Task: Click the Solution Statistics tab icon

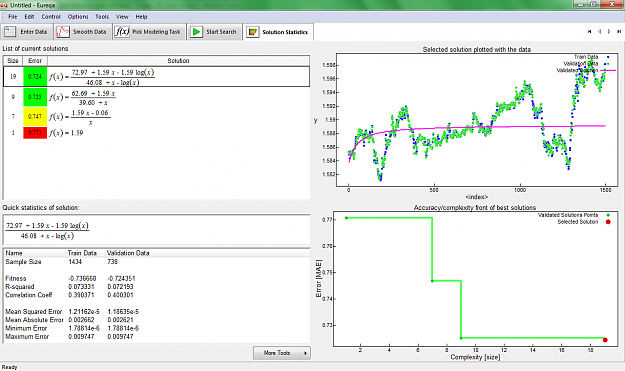Action: pyautogui.click(x=252, y=32)
